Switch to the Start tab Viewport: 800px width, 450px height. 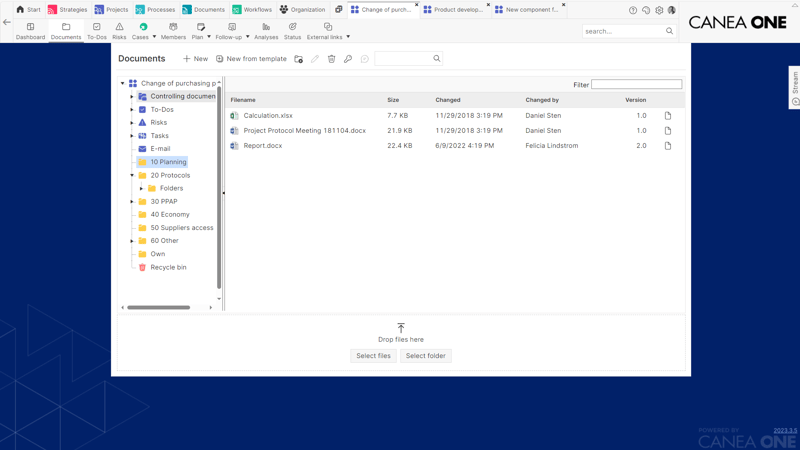click(29, 9)
